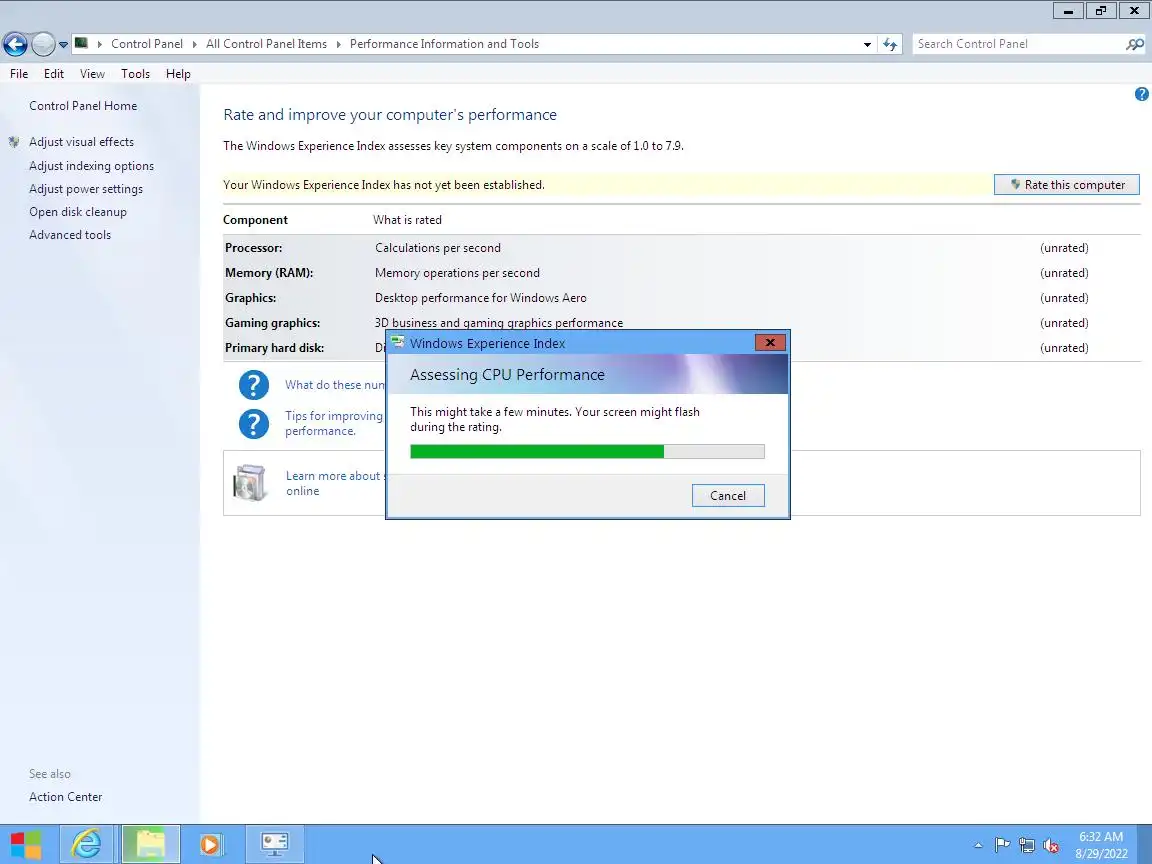The image size is (1152, 864).
Task: Refresh the page using the refresh icon
Action: point(890,44)
